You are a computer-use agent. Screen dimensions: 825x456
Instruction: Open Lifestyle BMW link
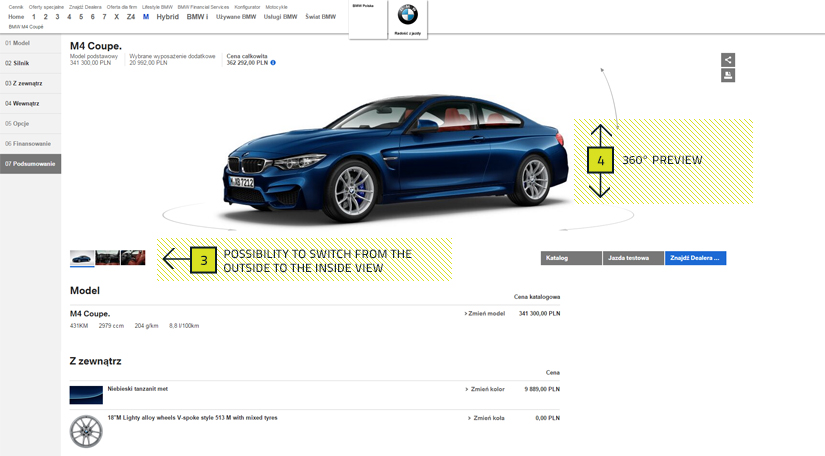point(157,7)
